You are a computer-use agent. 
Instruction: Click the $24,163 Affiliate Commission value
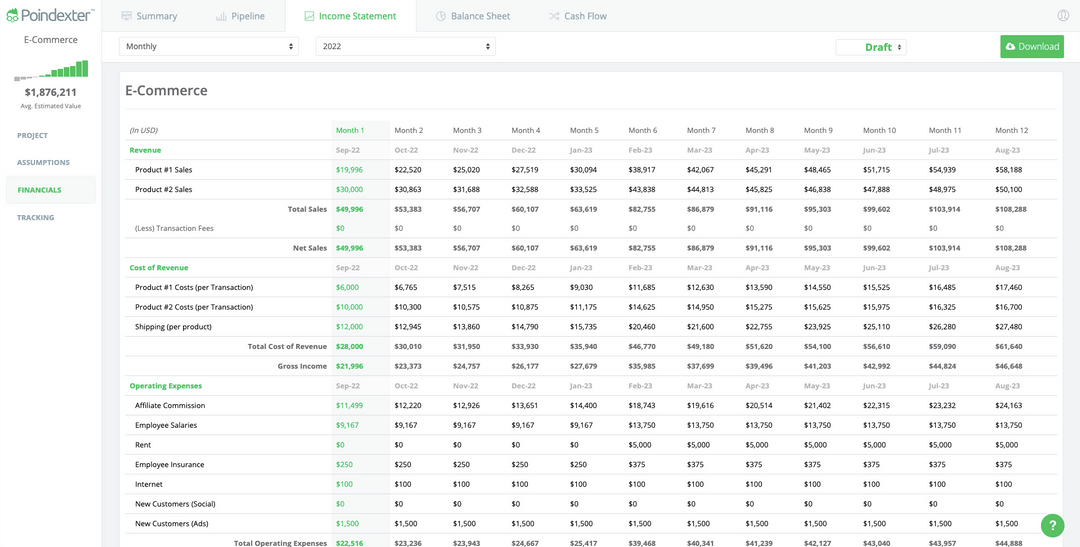tap(1008, 406)
